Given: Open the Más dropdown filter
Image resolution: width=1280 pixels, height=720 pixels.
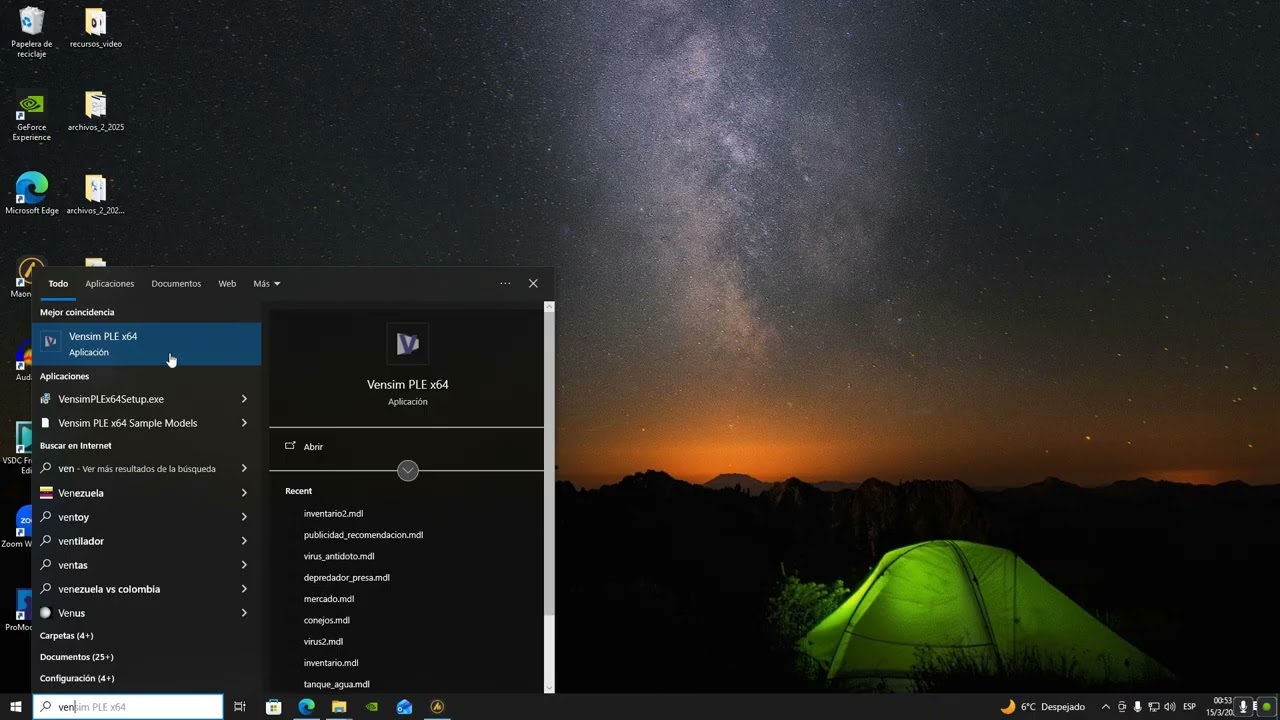Looking at the screenshot, I should (x=267, y=284).
